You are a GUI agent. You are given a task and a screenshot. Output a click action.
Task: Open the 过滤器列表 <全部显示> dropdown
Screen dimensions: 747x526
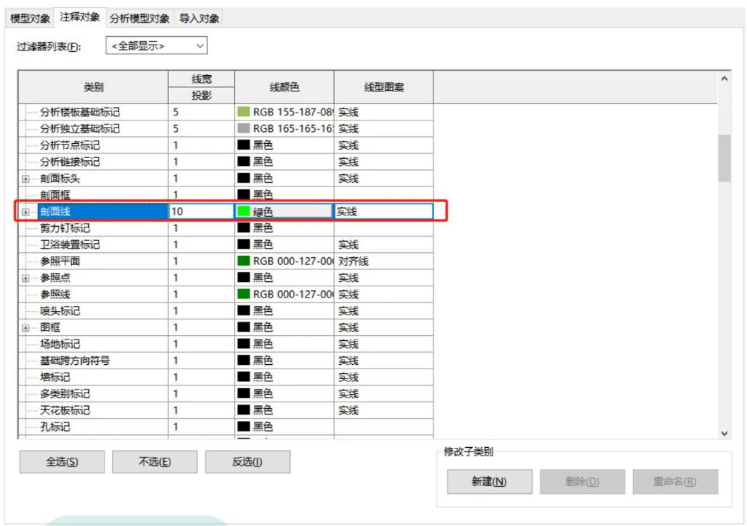point(156,46)
